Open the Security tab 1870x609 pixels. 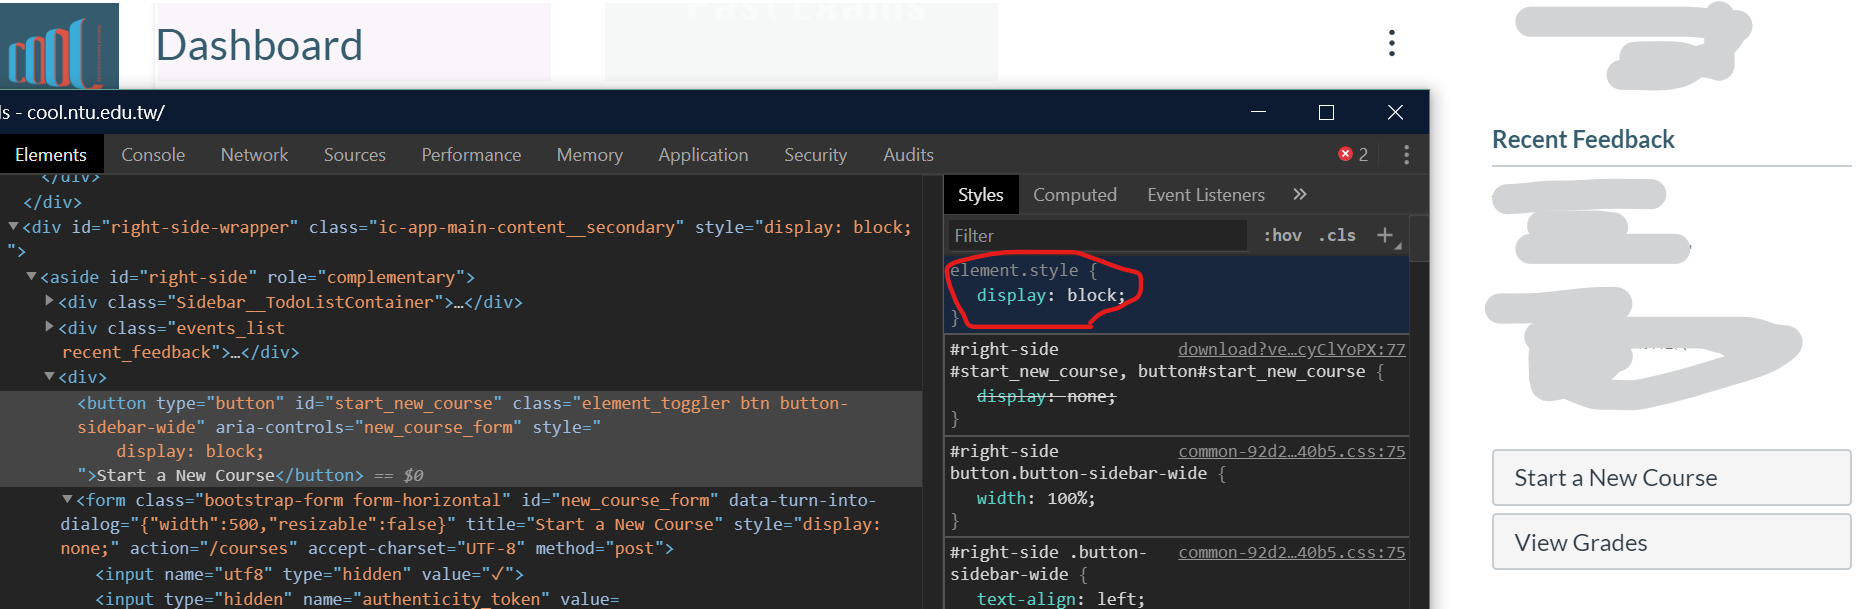point(815,155)
